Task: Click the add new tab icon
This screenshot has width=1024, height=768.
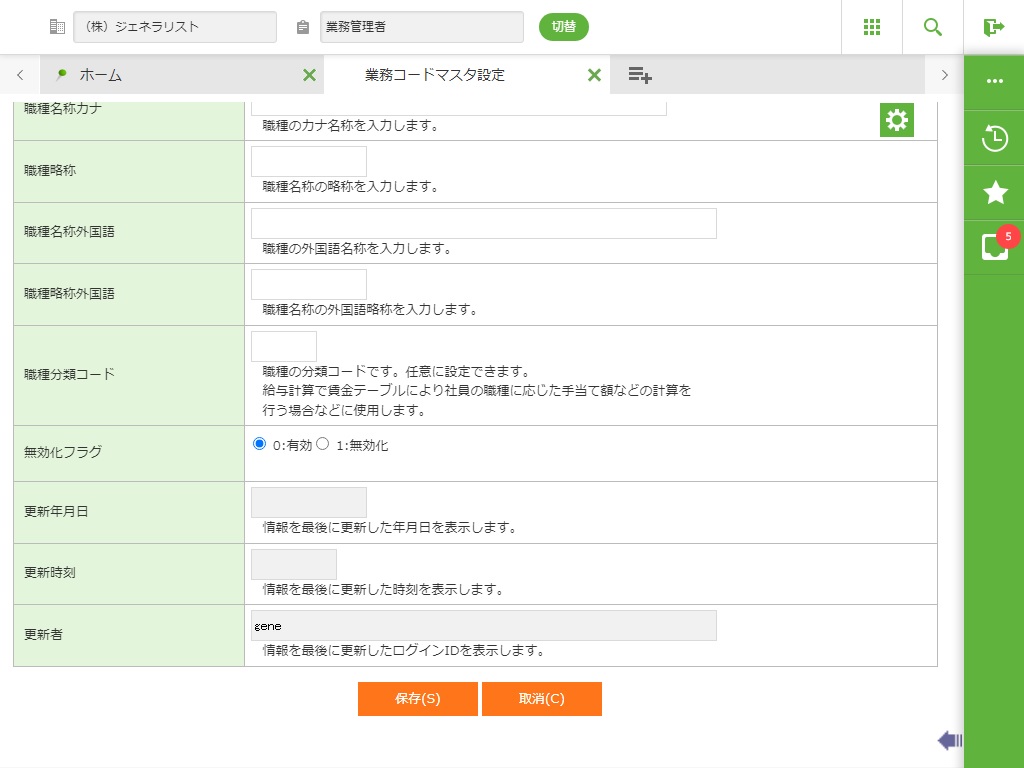Action: coord(640,75)
